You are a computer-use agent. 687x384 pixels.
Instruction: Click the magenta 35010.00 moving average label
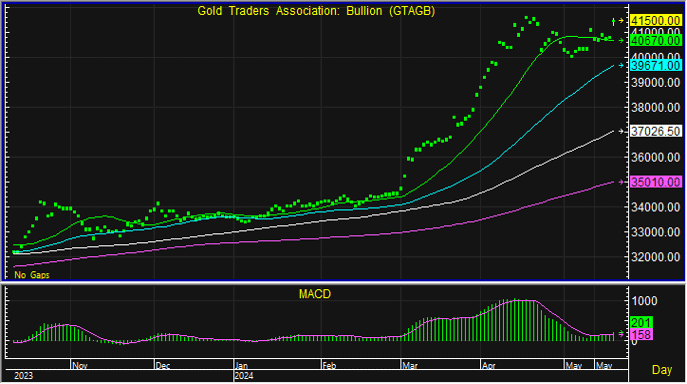pyautogui.click(x=655, y=182)
